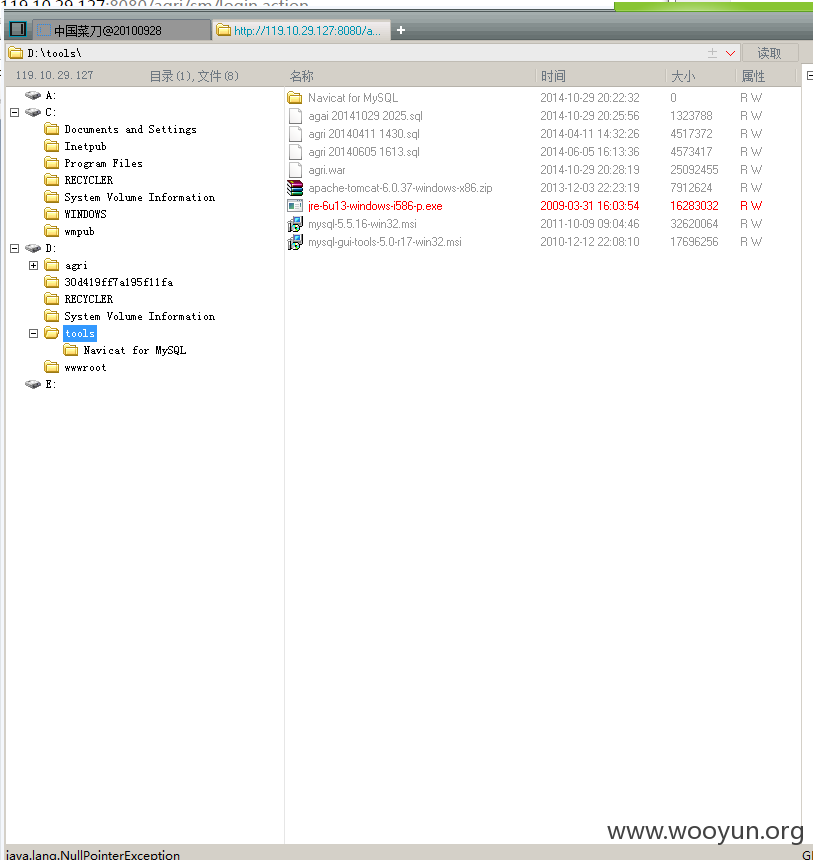
Task: Click the panel layout icon left of tabs
Action: [18, 29]
